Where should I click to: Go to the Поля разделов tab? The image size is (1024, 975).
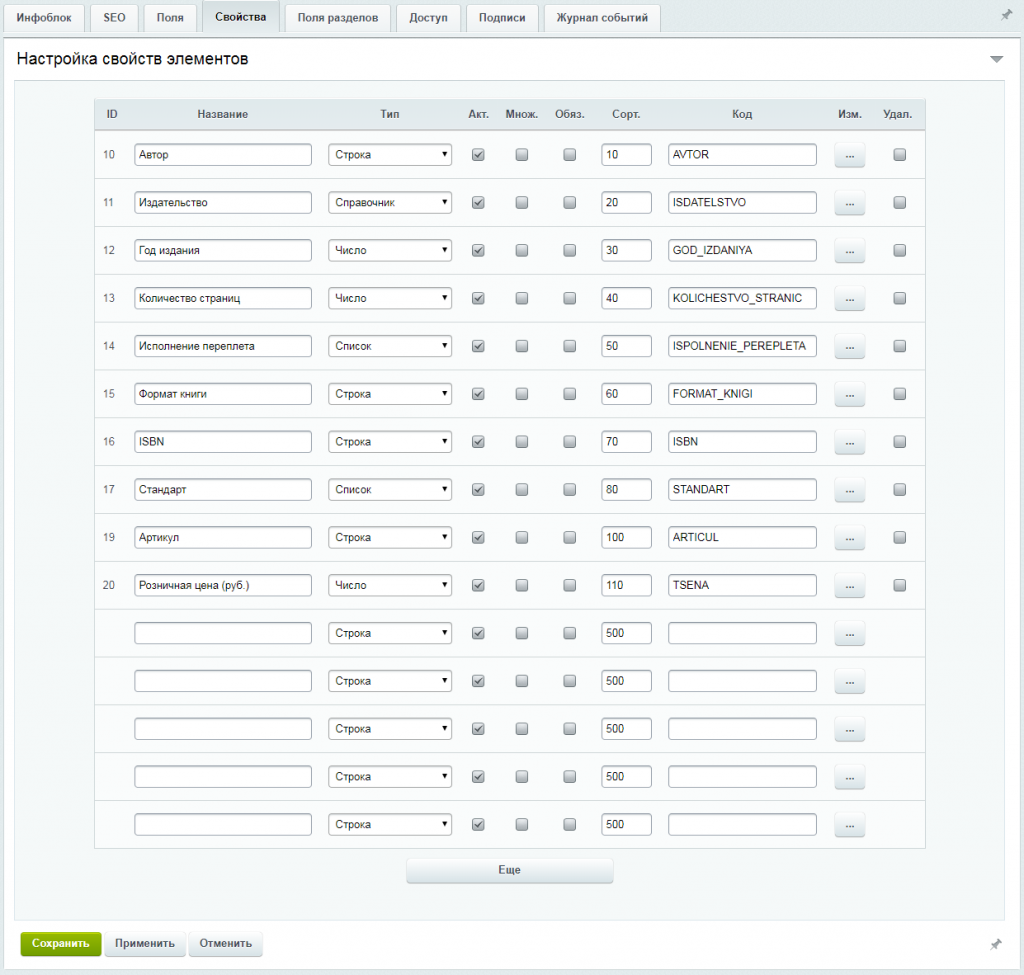click(338, 18)
